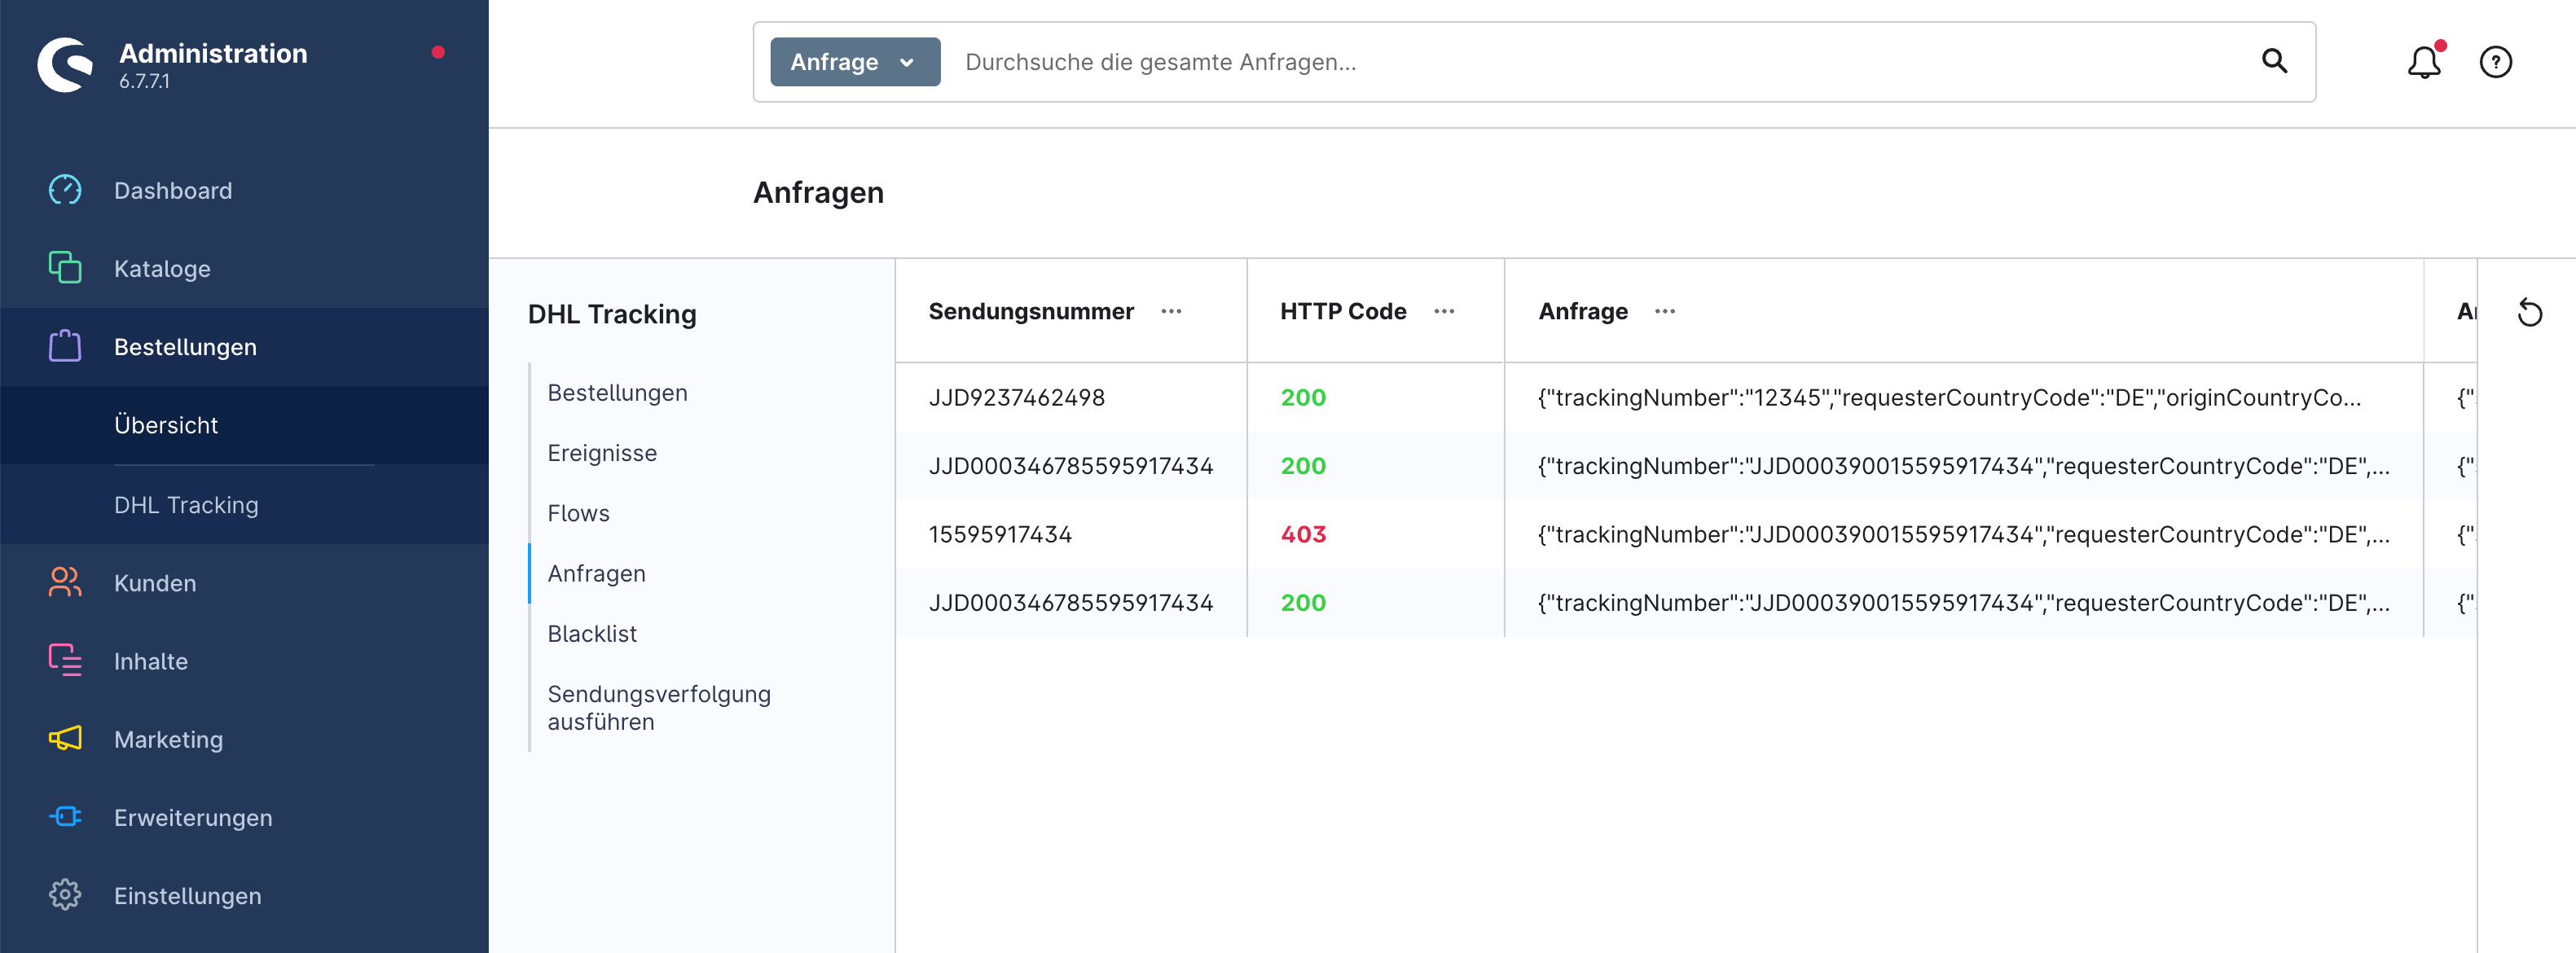
Task: Switch to Ereignisse tab
Action: (602, 453)
